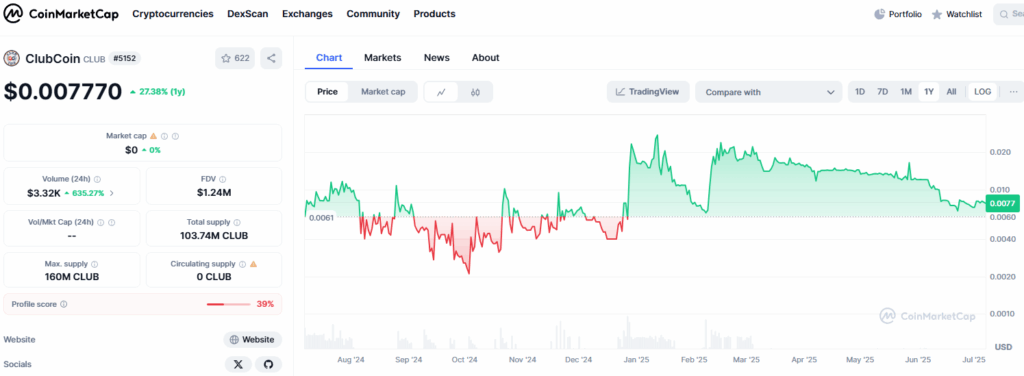1024x376 pixels.
Task: Open more chart options ellipsis
Action: [x=1013, y=92]
